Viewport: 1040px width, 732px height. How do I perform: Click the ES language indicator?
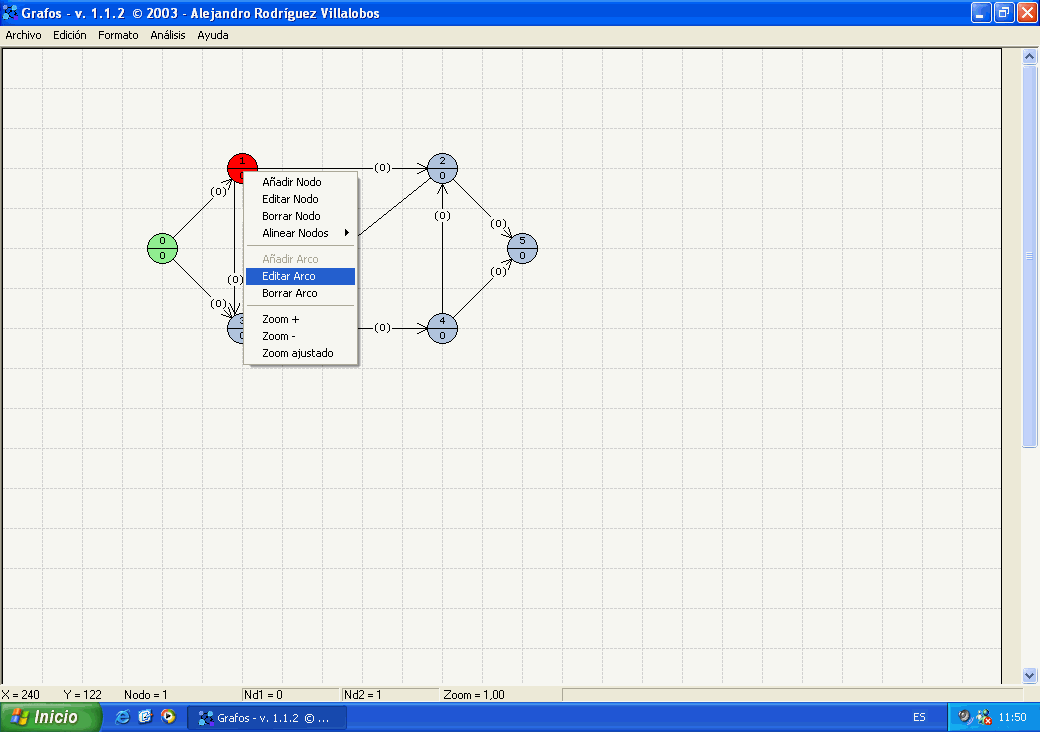pyautogui.click(x=919, y=717)
